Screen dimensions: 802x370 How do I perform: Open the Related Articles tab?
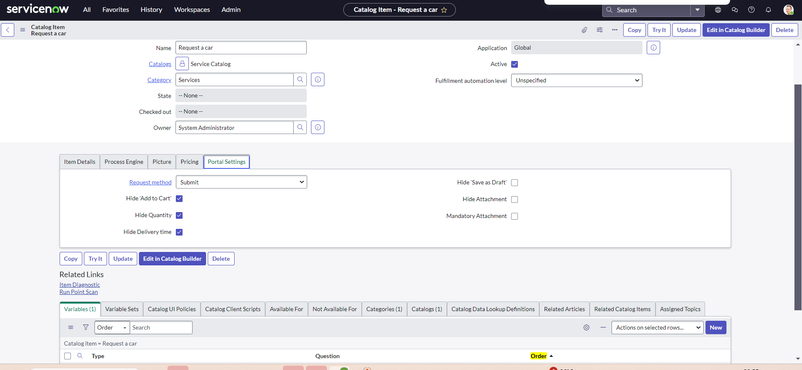pyautogui.click(x=564, y=309)
